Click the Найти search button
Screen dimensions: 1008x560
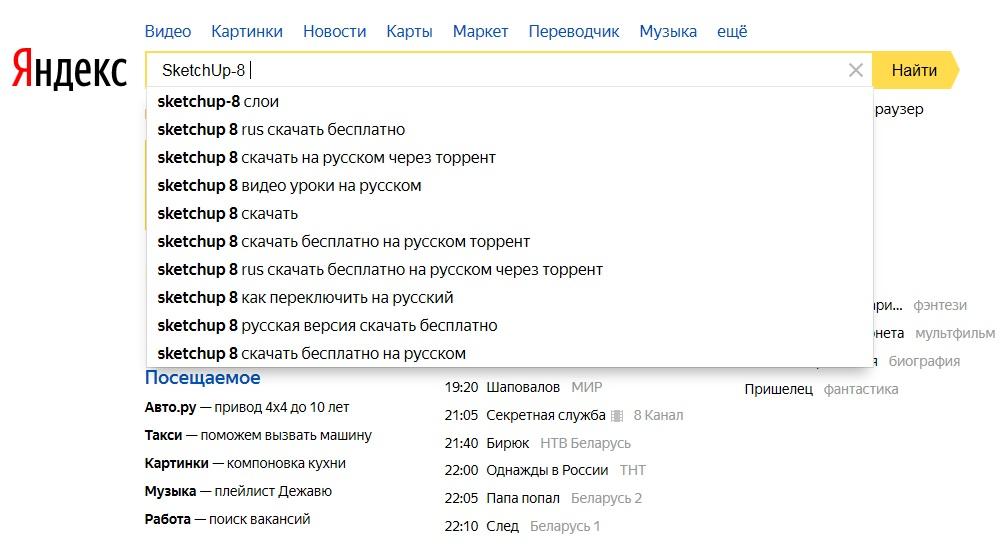[914, 70]
